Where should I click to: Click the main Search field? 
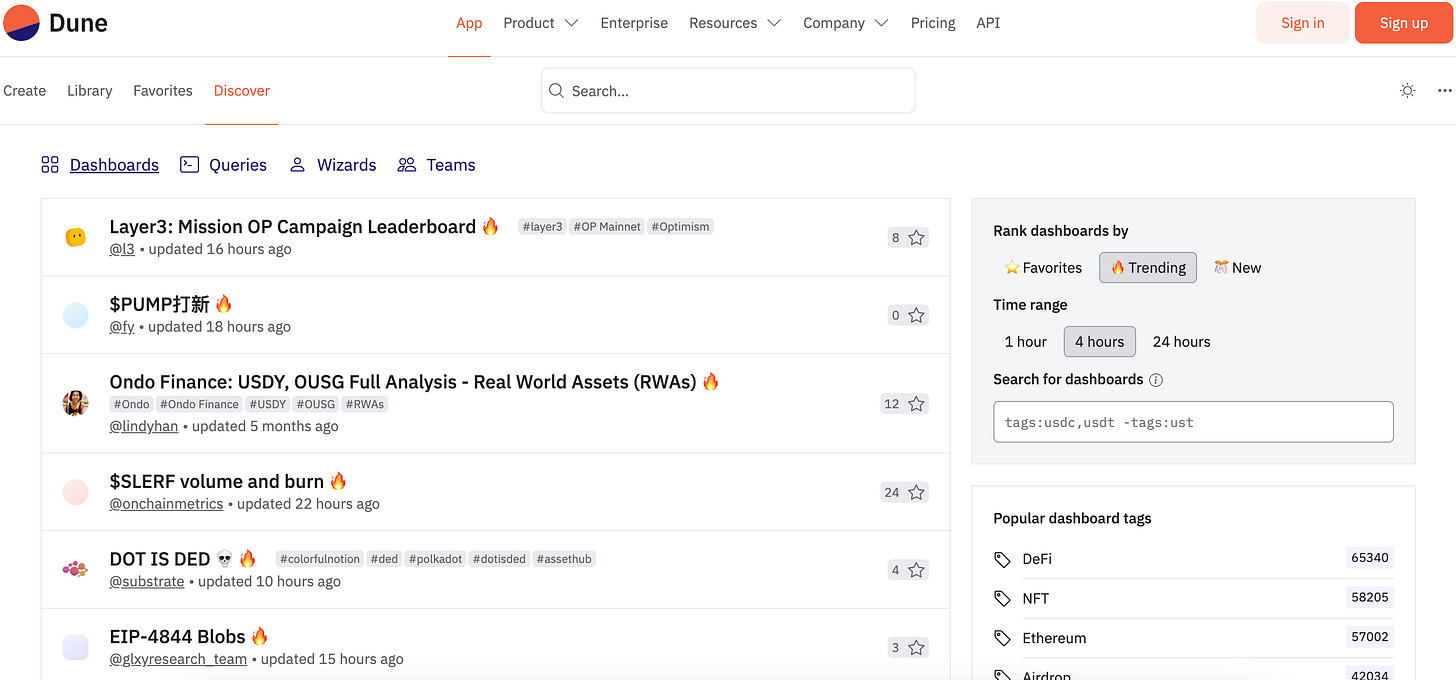[728, 91]
